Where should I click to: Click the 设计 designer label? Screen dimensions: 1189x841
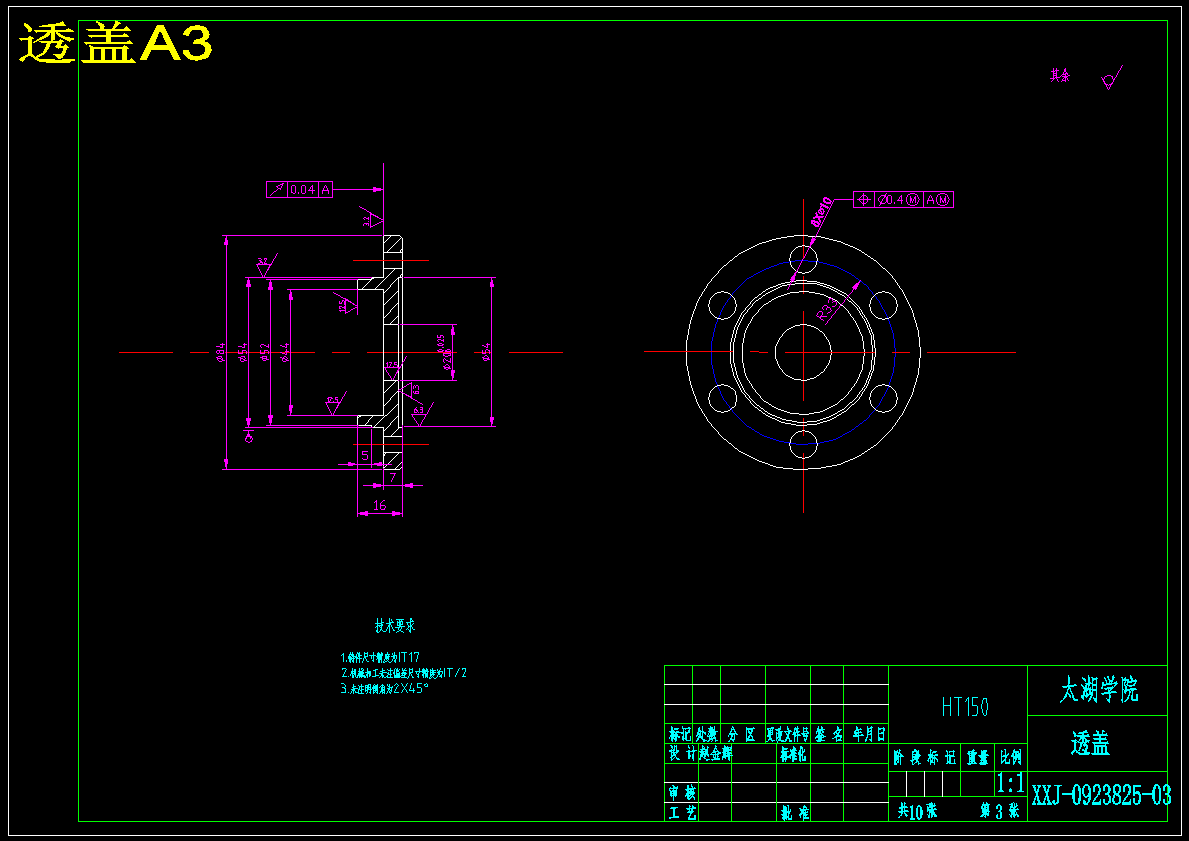(x=681, y=752)
